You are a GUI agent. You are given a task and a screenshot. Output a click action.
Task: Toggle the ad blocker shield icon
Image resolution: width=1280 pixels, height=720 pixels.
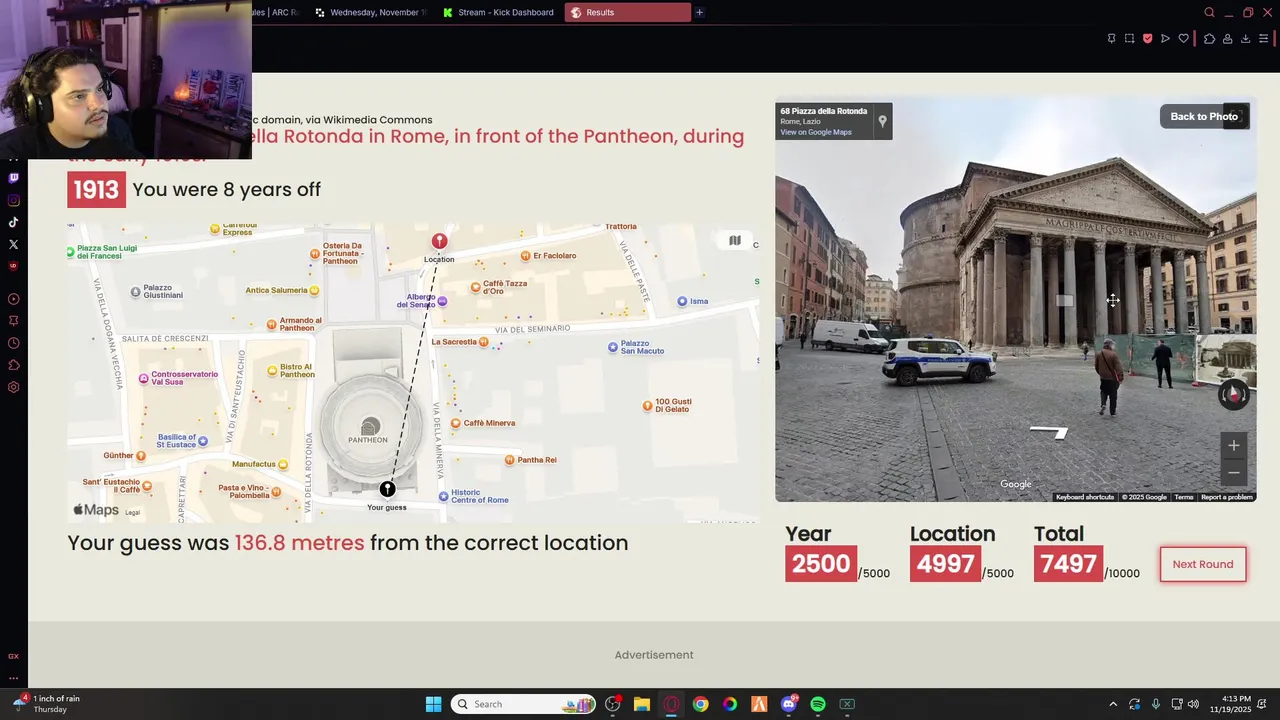pyautogui.click(x=1147, y=39)
